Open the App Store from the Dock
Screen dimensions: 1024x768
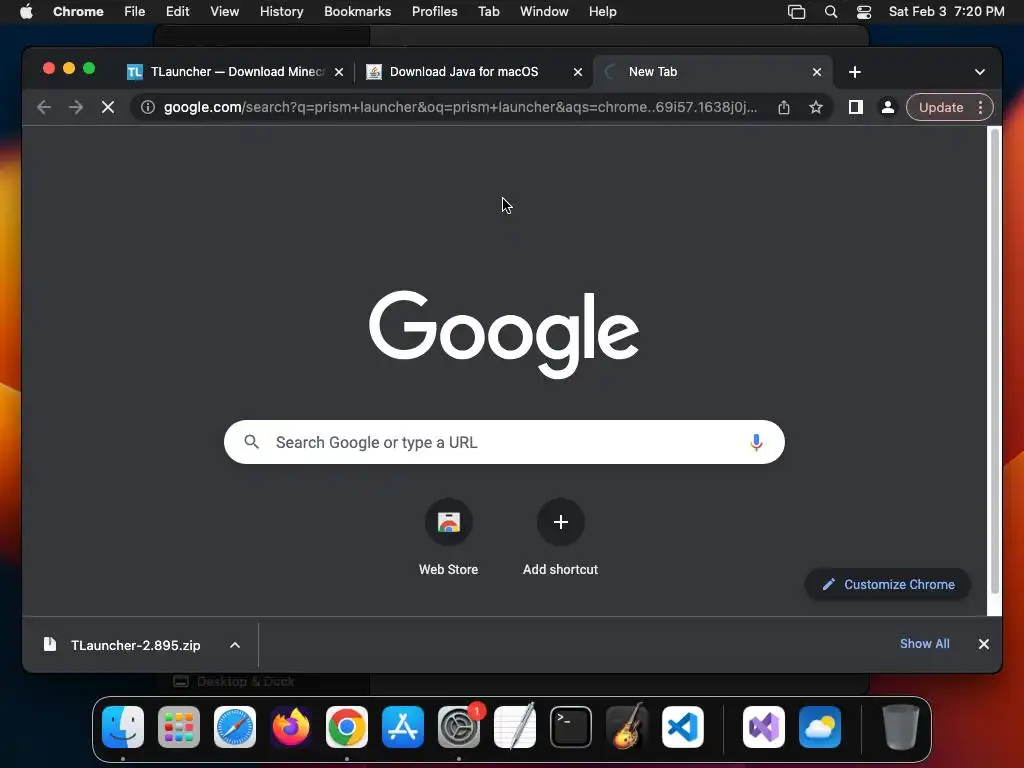click(403, 727)
